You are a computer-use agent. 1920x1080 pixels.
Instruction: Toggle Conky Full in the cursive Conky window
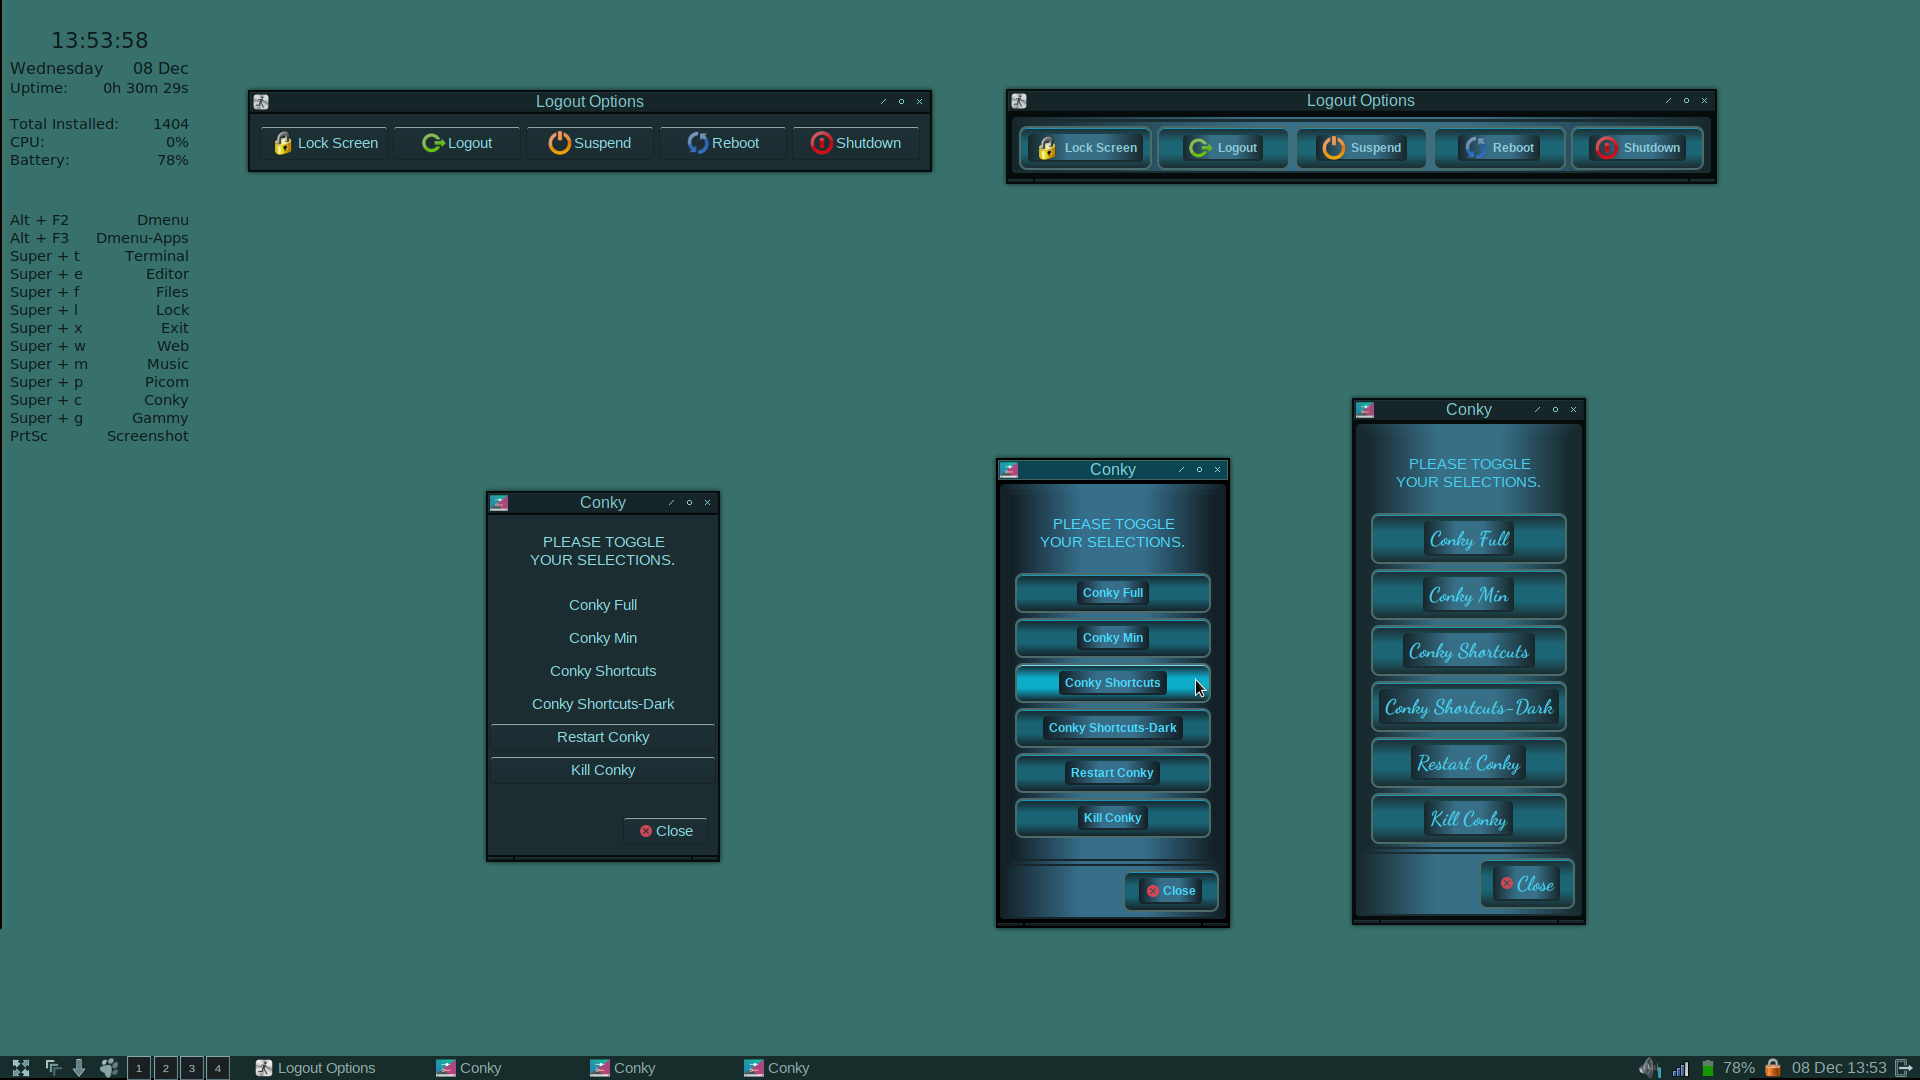coord(1468,540)
